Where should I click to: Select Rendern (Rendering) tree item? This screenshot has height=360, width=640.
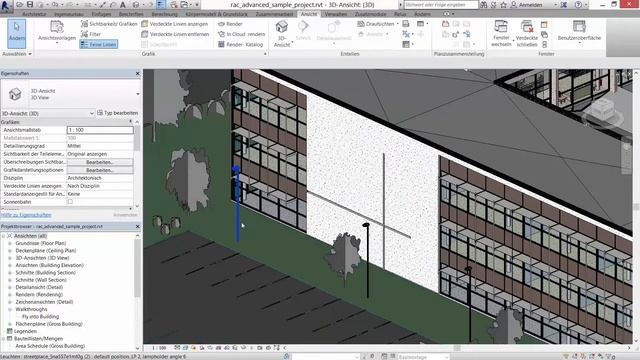[x=39, y=295]
